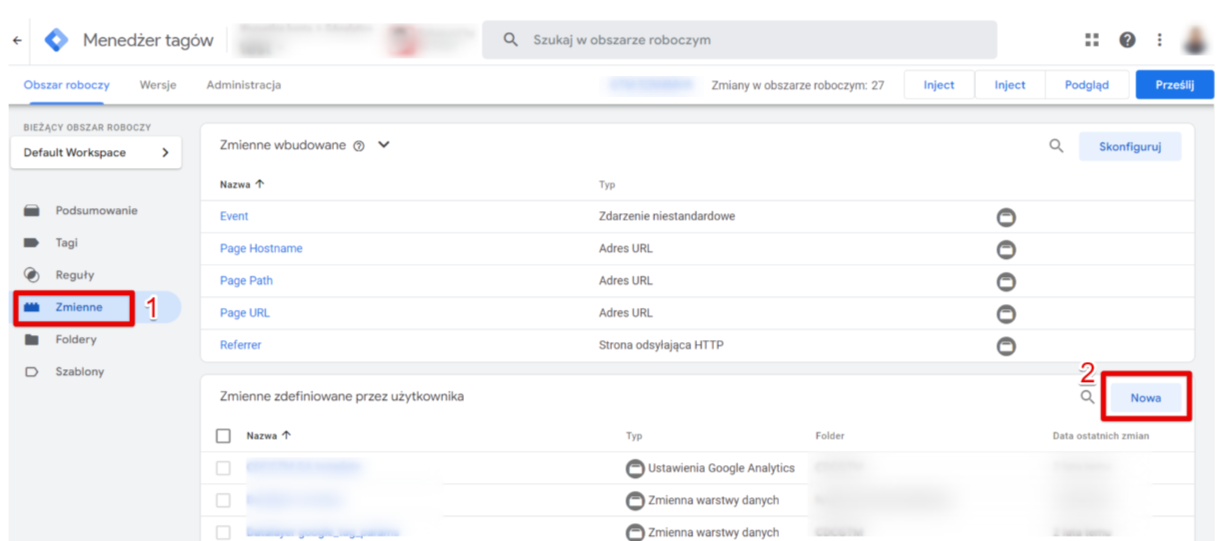Click the Nowa button
This screenshot has width=1220, height=541.
pos(1146,397)
